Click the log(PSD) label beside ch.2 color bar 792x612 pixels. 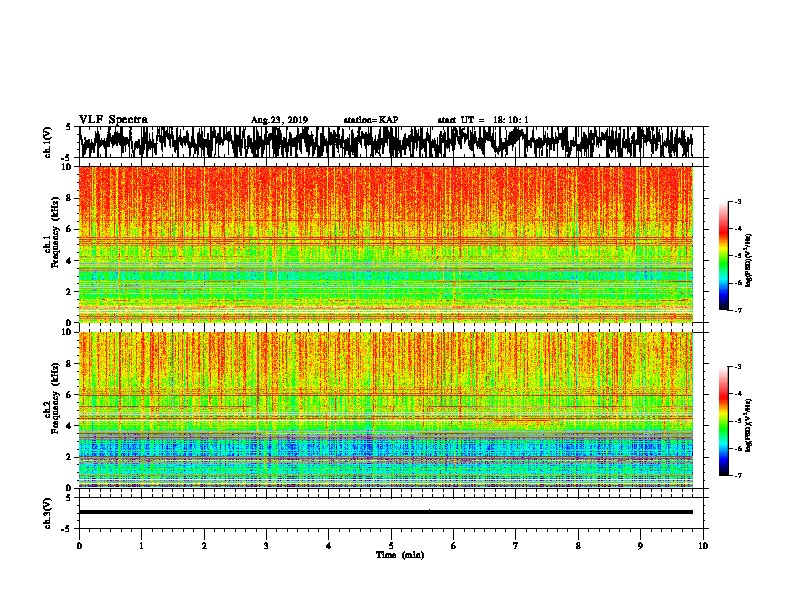coord(749,425)
